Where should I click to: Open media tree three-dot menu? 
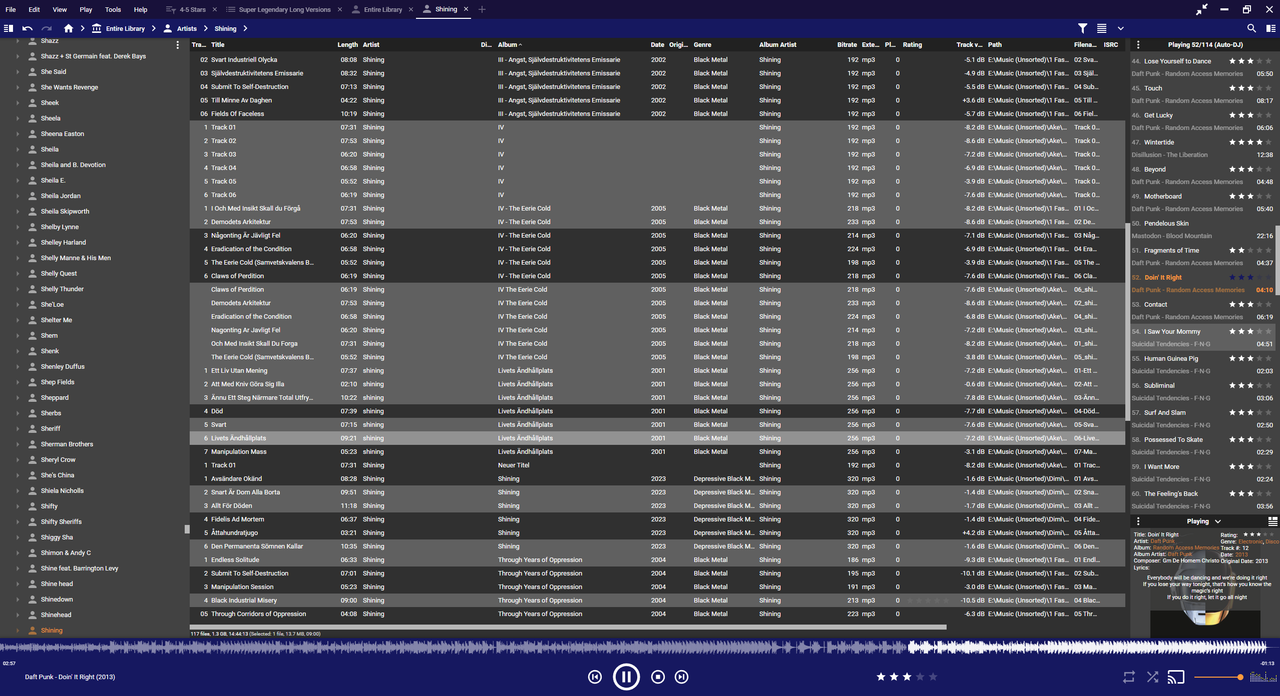point(178,45)
